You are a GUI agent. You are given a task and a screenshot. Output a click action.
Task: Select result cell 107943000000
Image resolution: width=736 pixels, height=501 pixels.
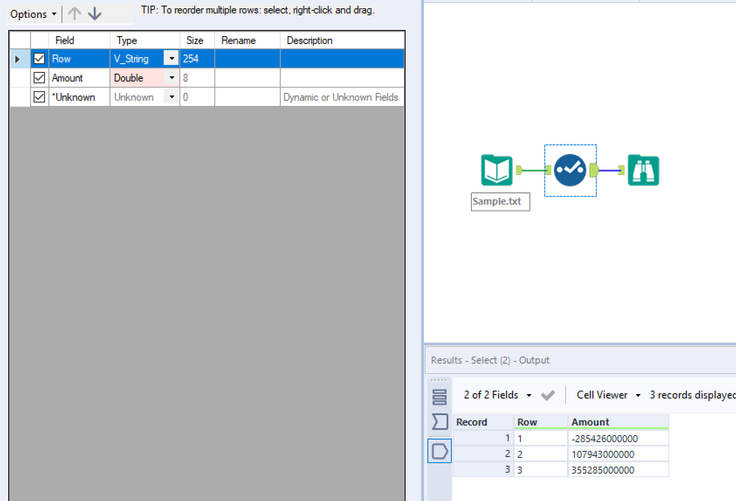point(618,454)
